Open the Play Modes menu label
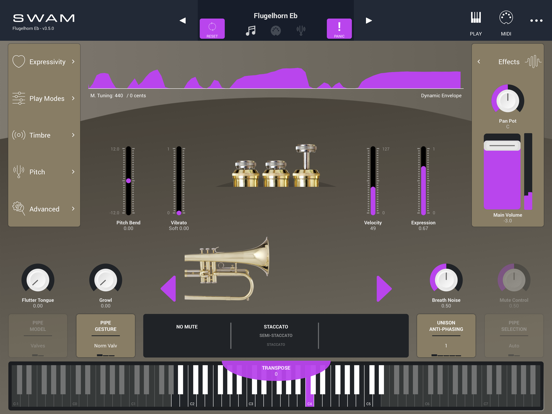This screenshot has height=414, width=552. click(x=47, y=99)
